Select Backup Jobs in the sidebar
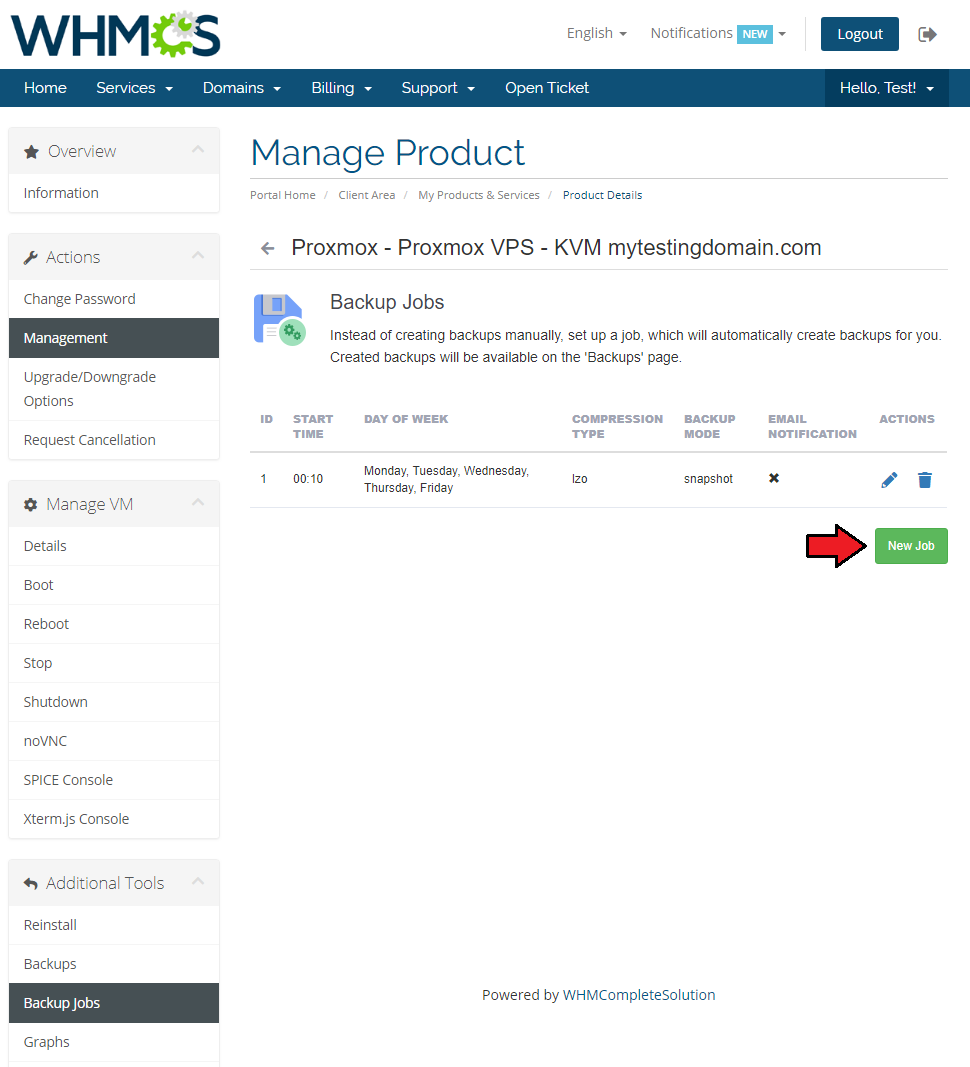The image size is (970, 1067). coord(114,1003)
